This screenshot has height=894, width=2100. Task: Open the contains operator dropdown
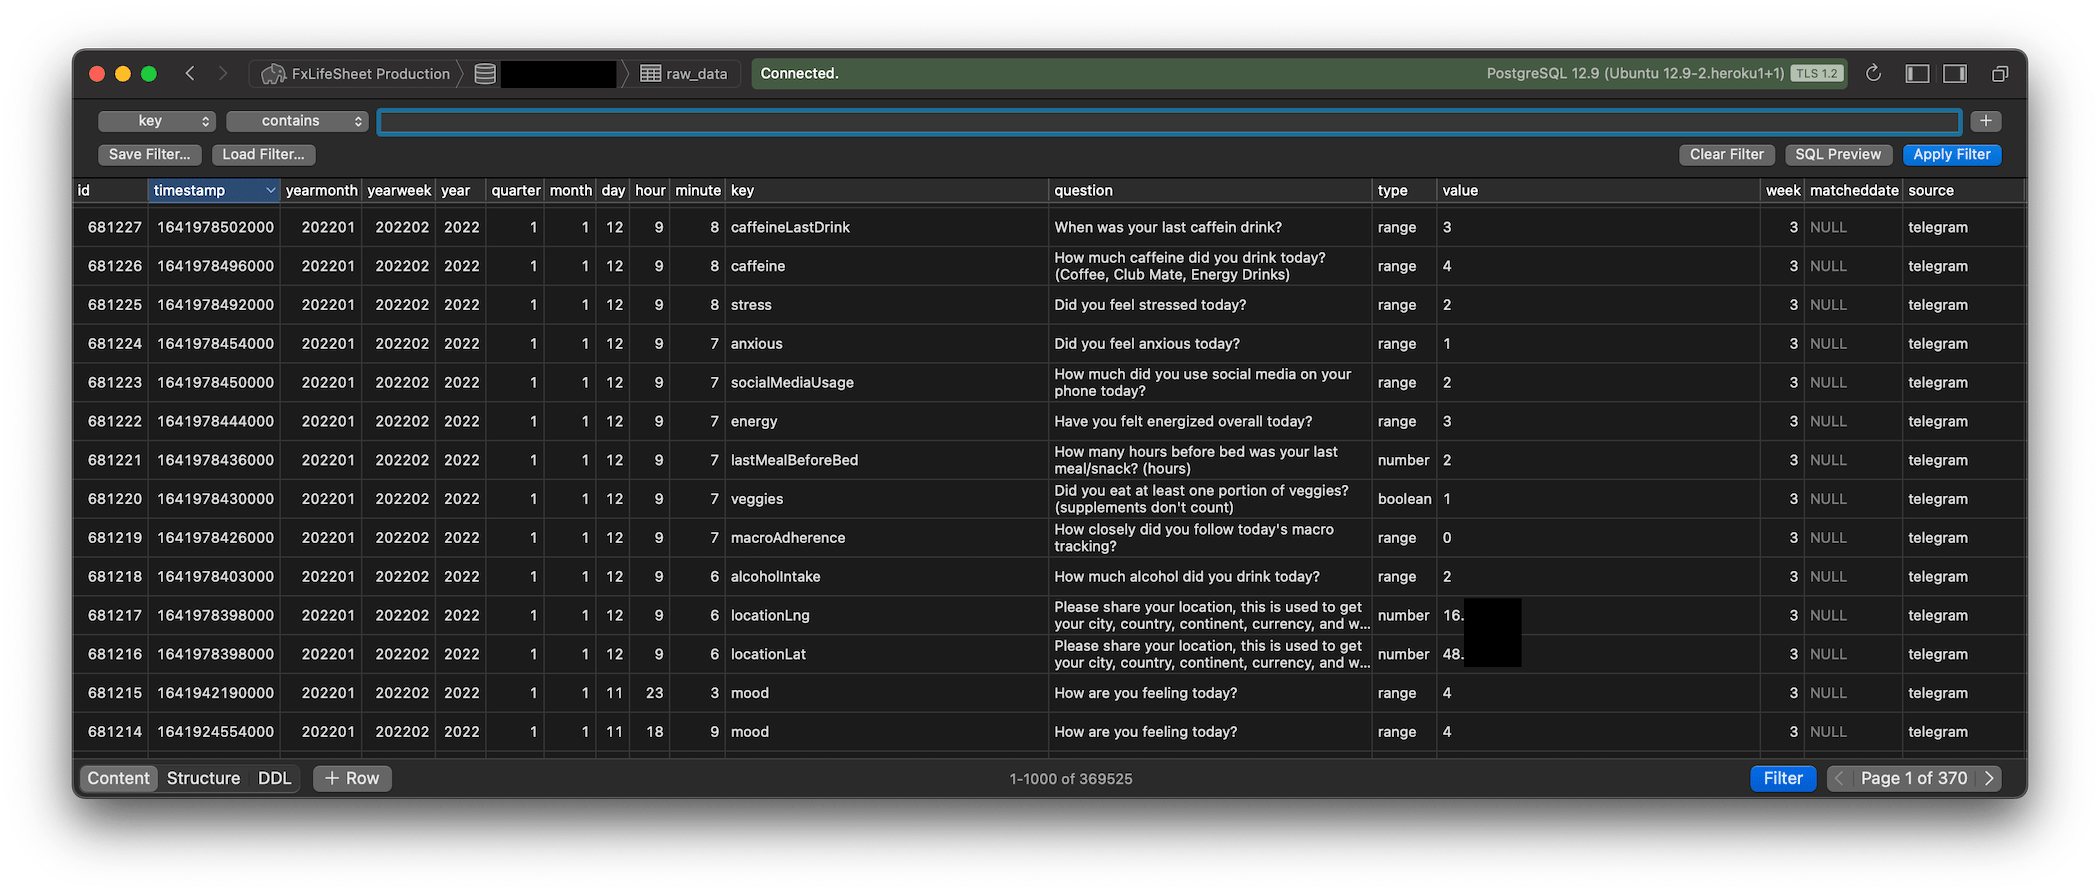[x=298, y=121]
